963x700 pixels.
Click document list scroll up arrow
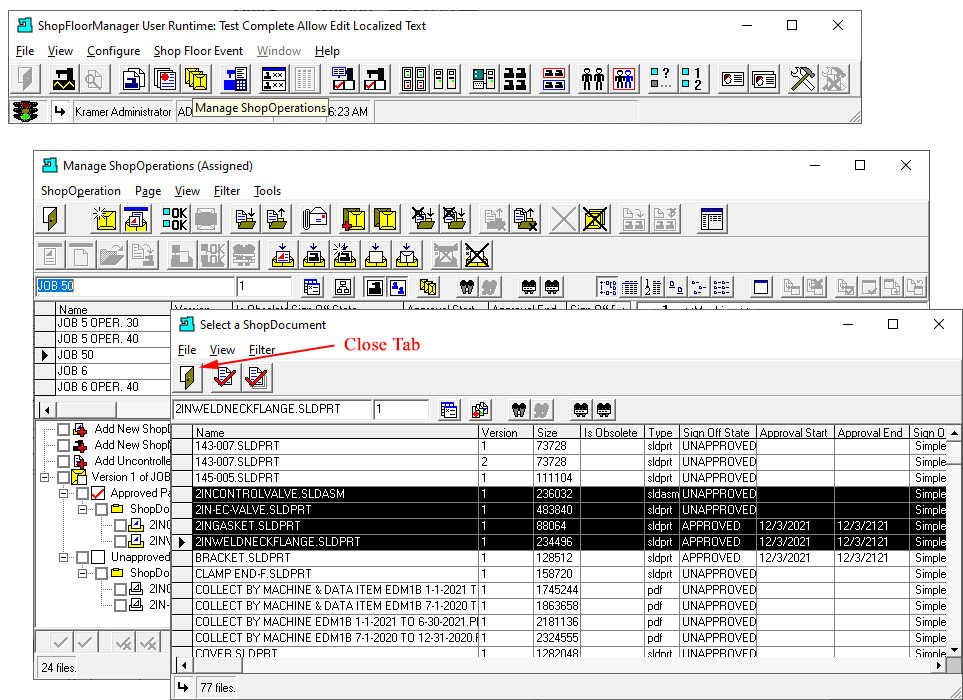point(954,433)
